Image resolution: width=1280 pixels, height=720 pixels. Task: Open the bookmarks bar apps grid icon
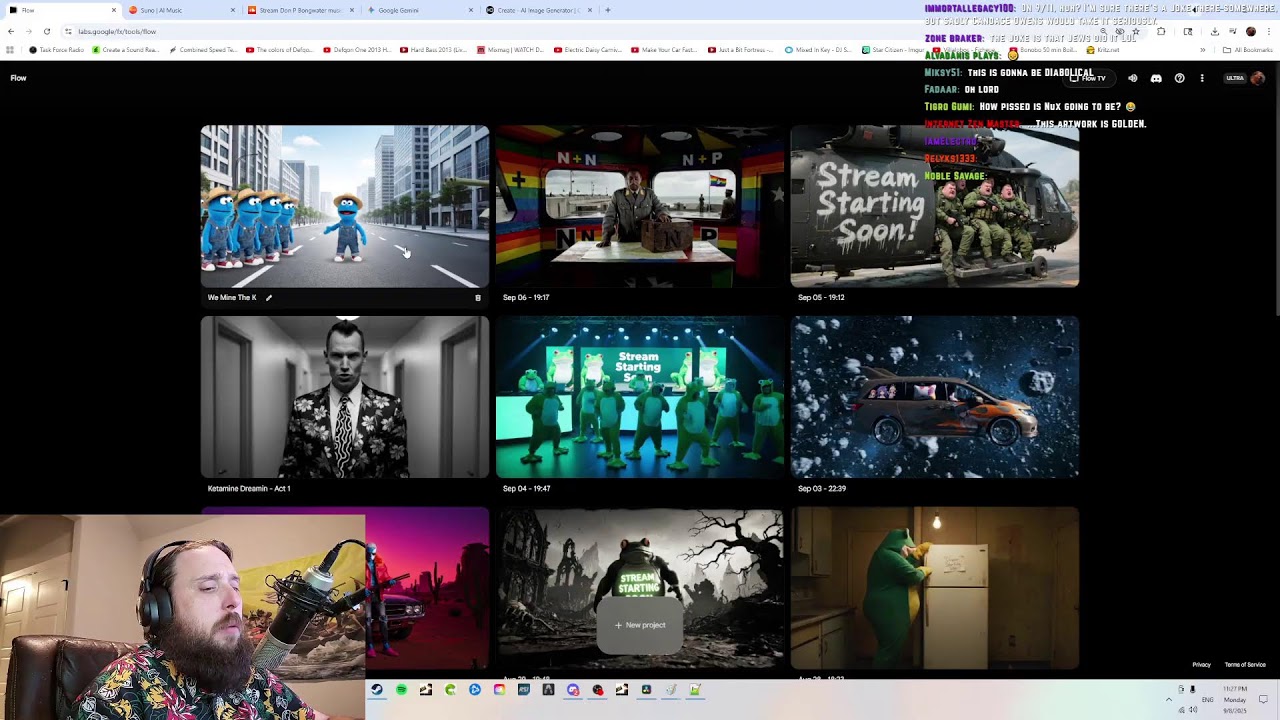(11, 50)
